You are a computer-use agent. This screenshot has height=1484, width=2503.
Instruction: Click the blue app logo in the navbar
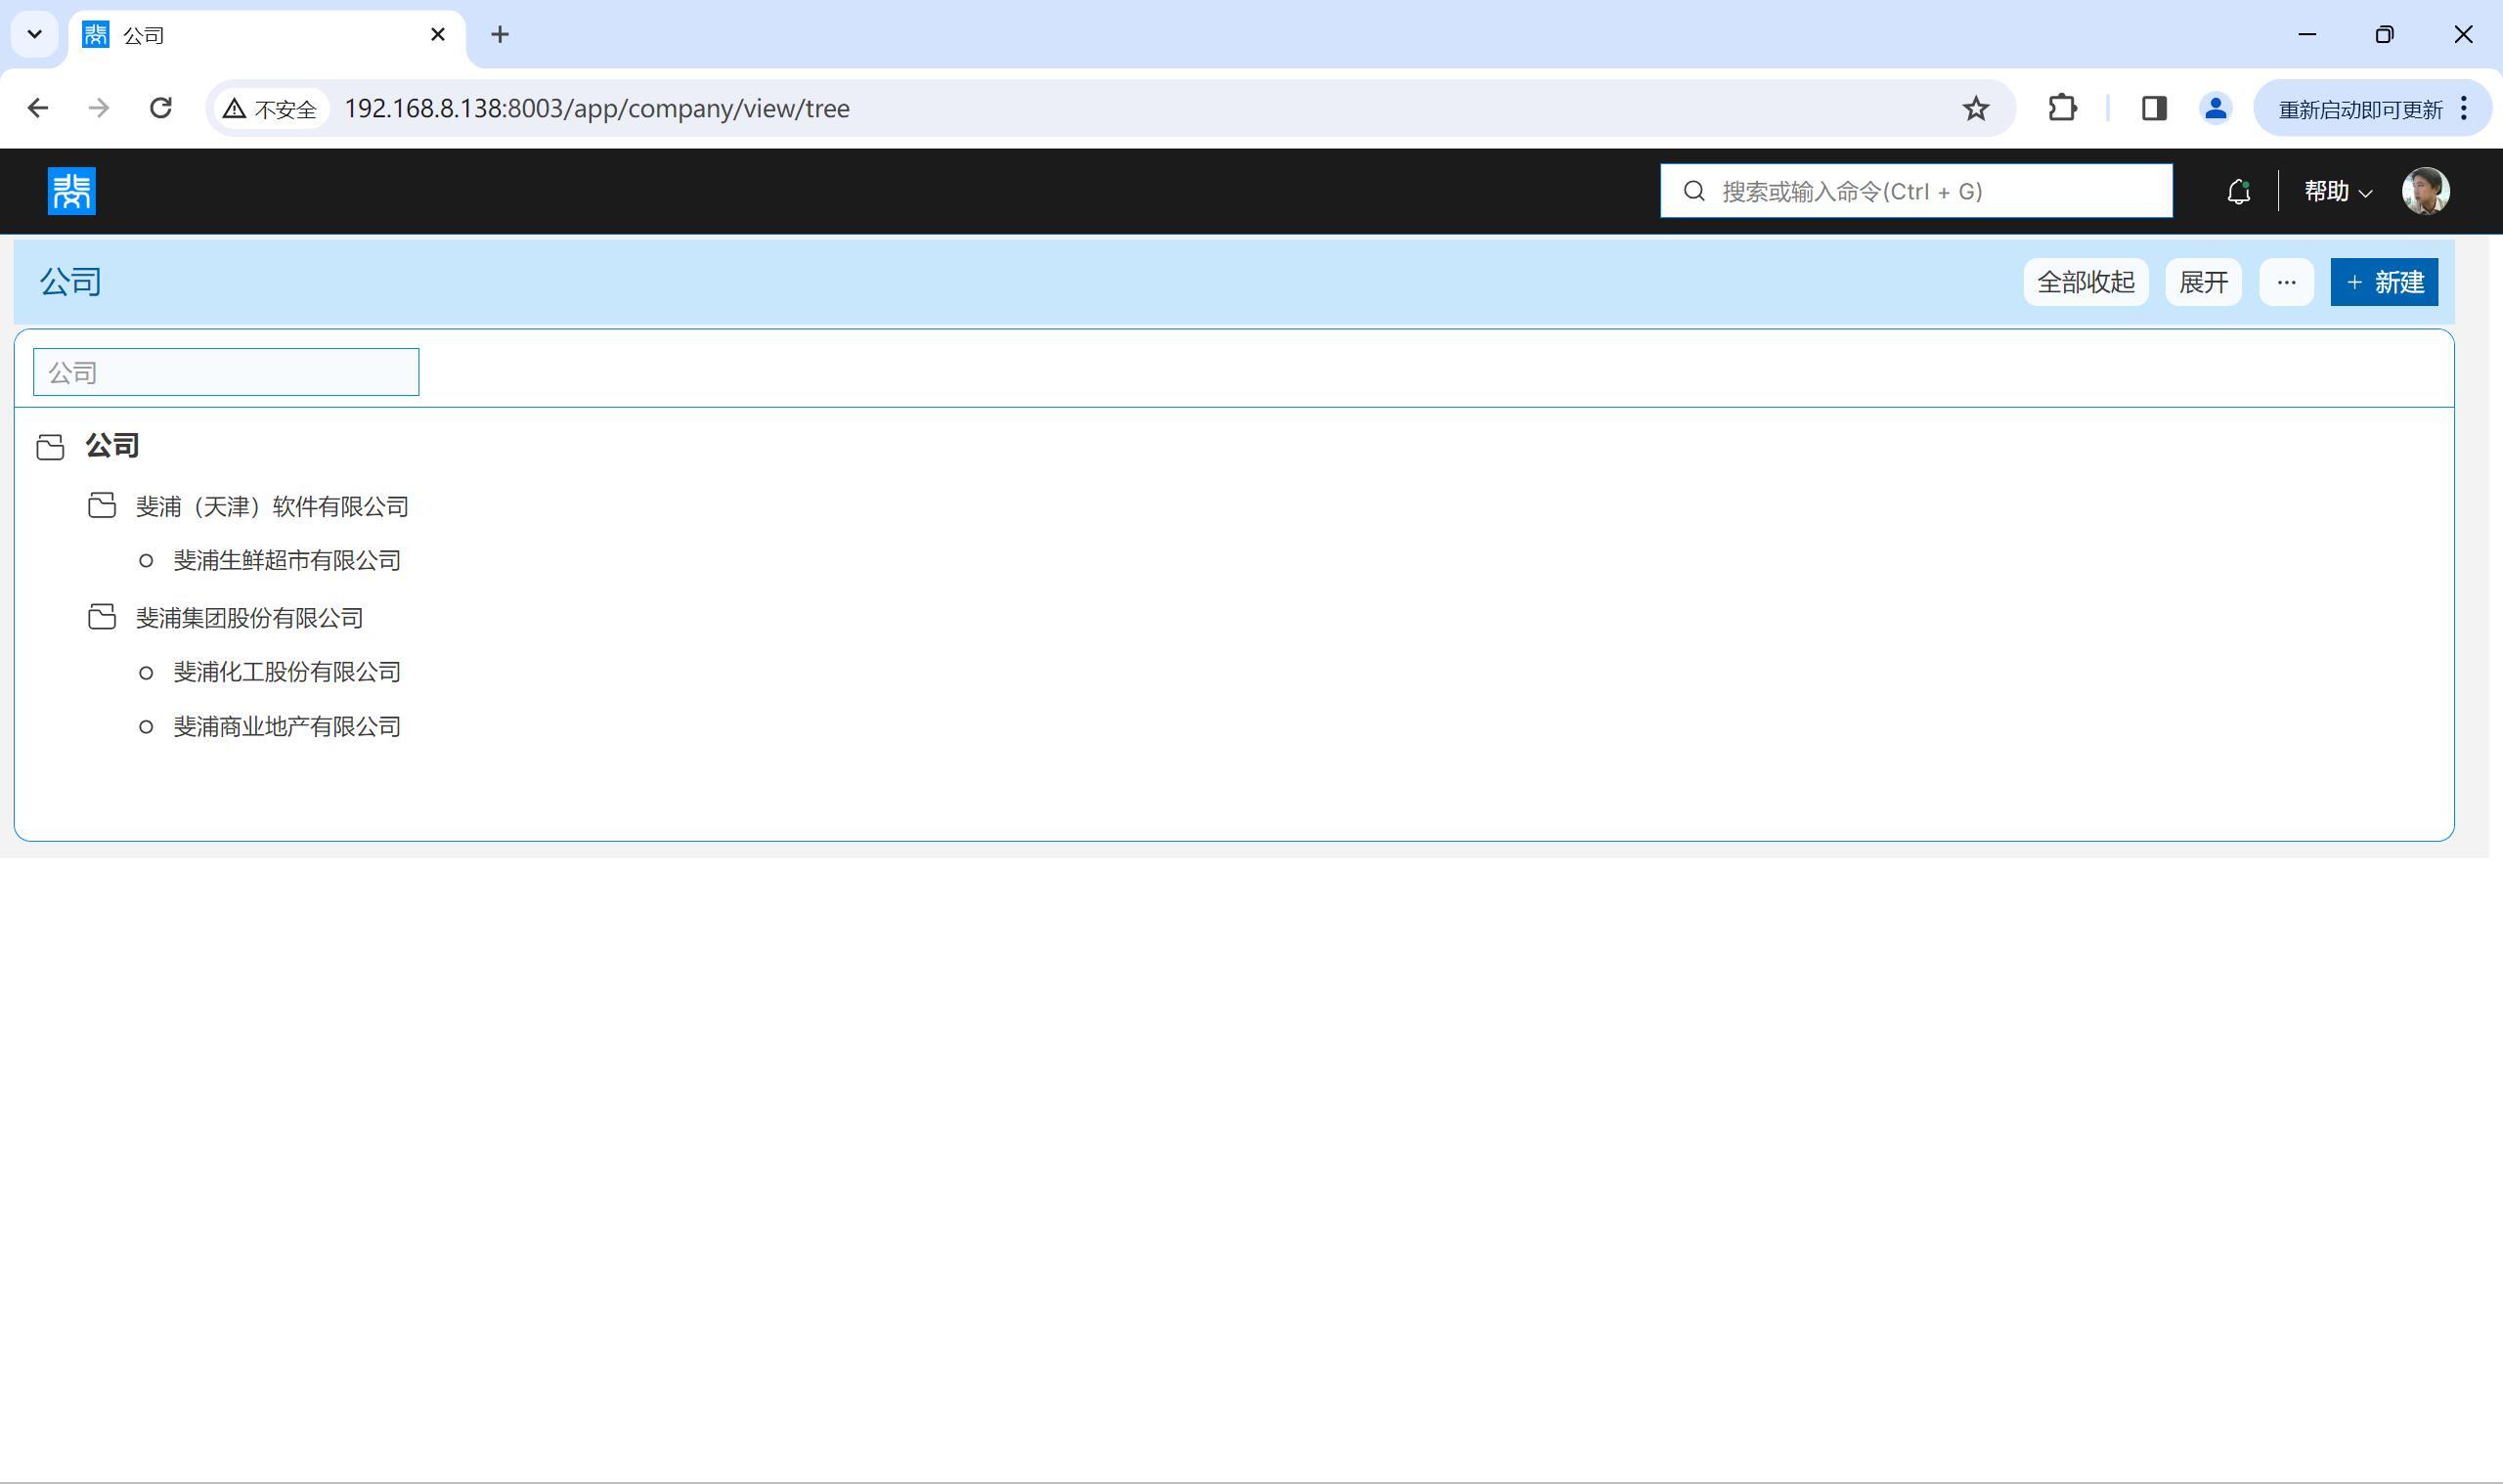click(71, 191)
